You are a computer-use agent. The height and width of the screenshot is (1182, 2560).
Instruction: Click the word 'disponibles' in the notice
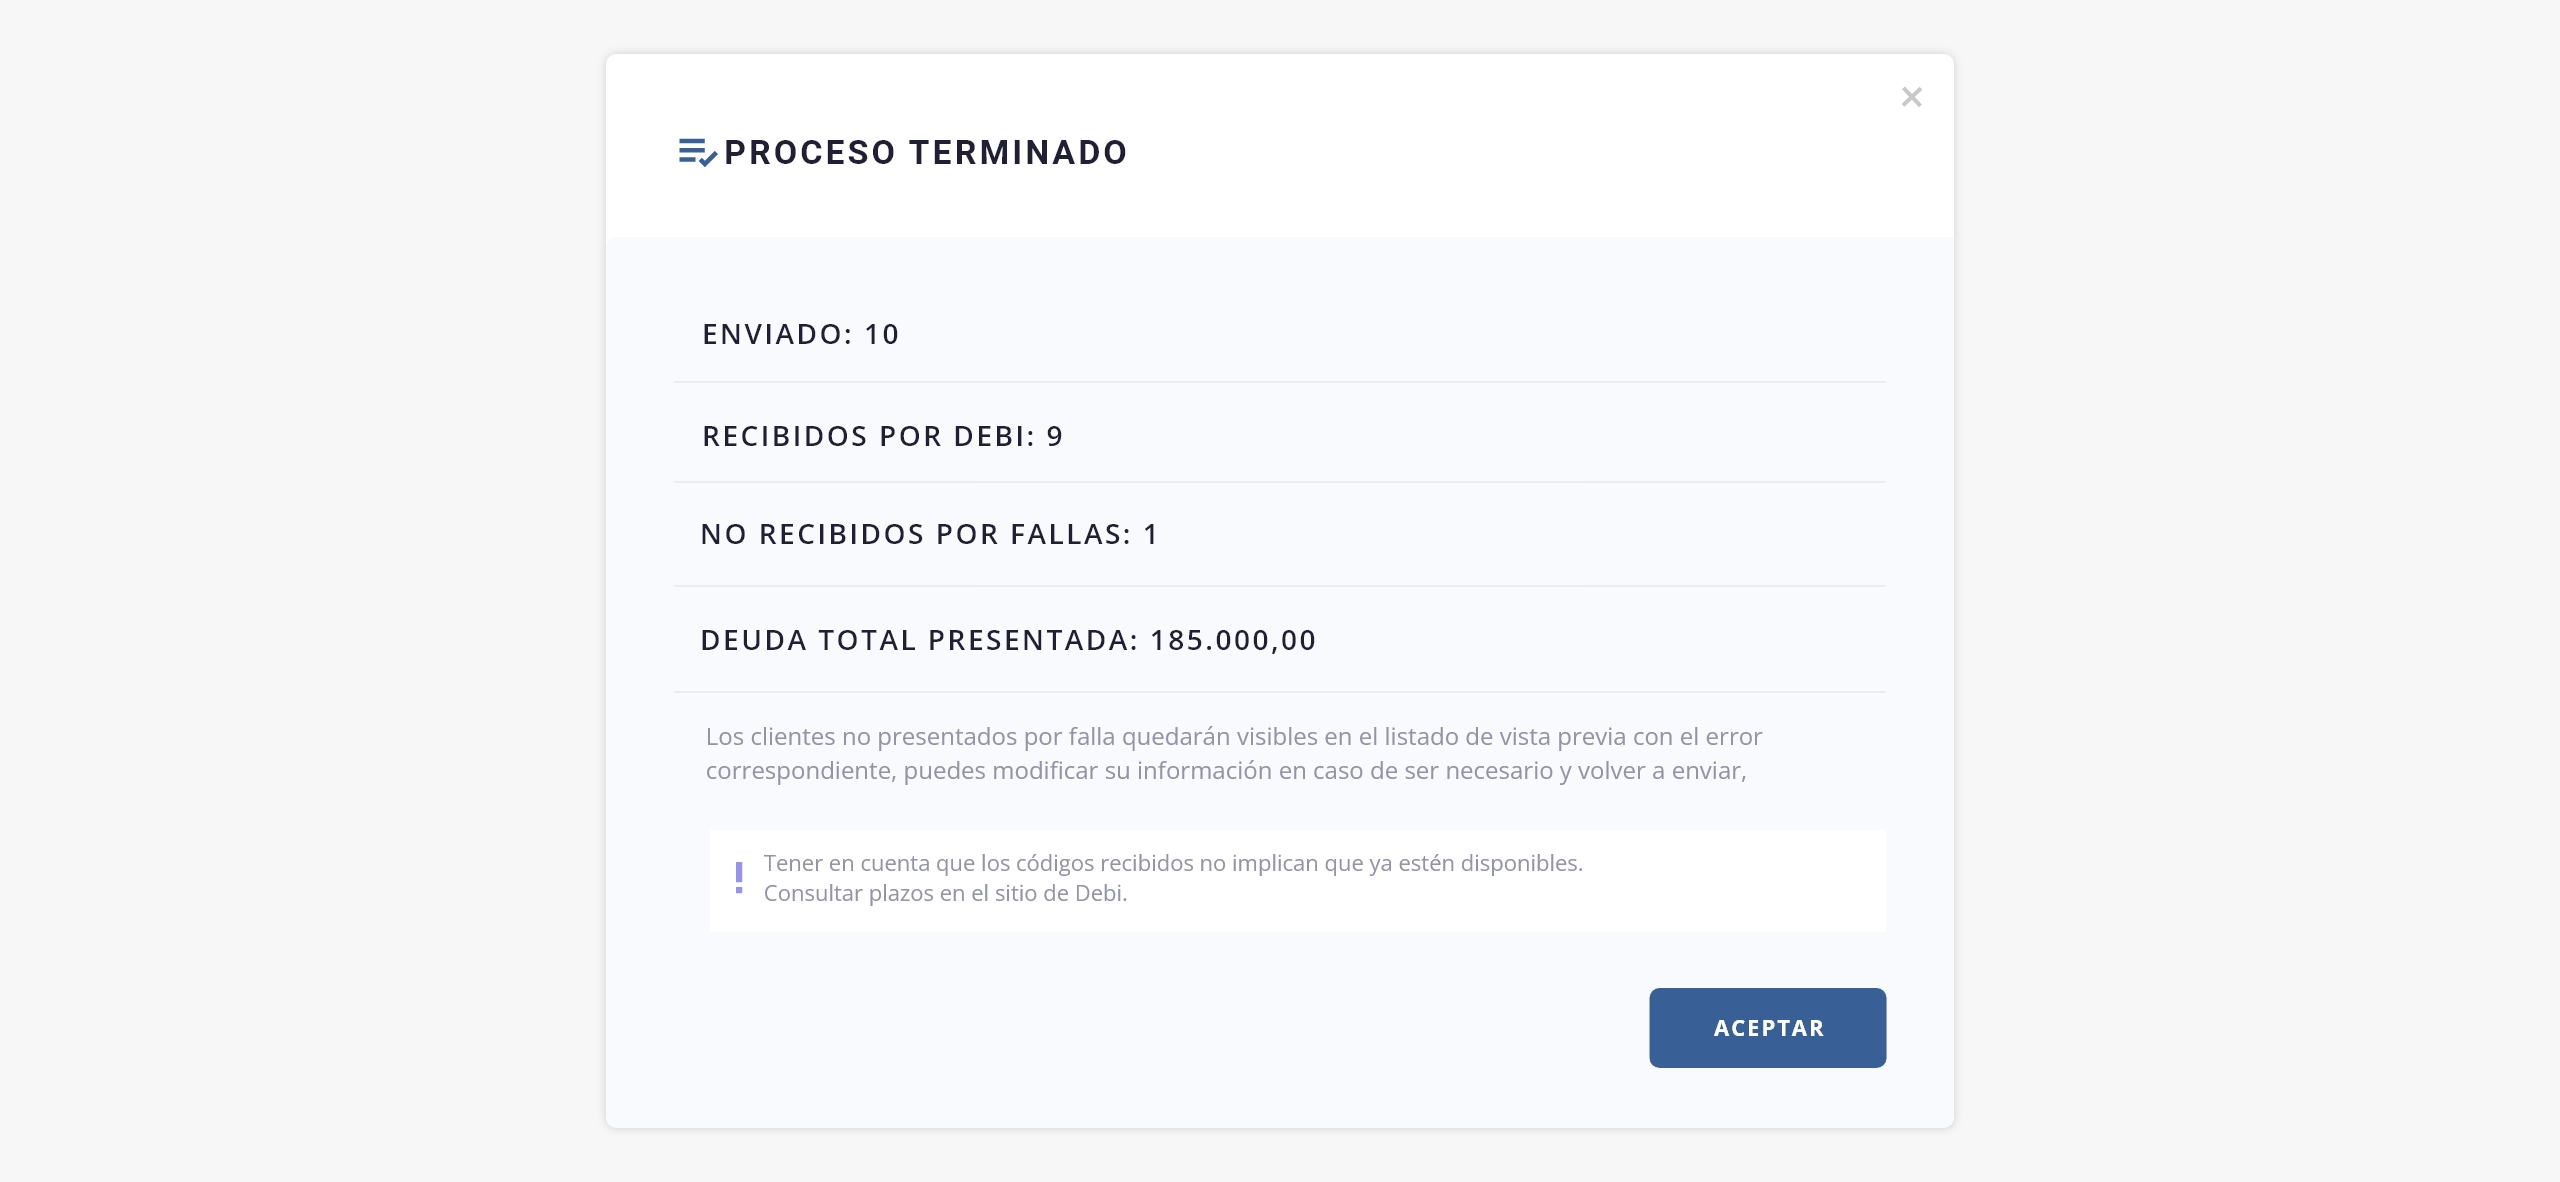coord(1521,862)
